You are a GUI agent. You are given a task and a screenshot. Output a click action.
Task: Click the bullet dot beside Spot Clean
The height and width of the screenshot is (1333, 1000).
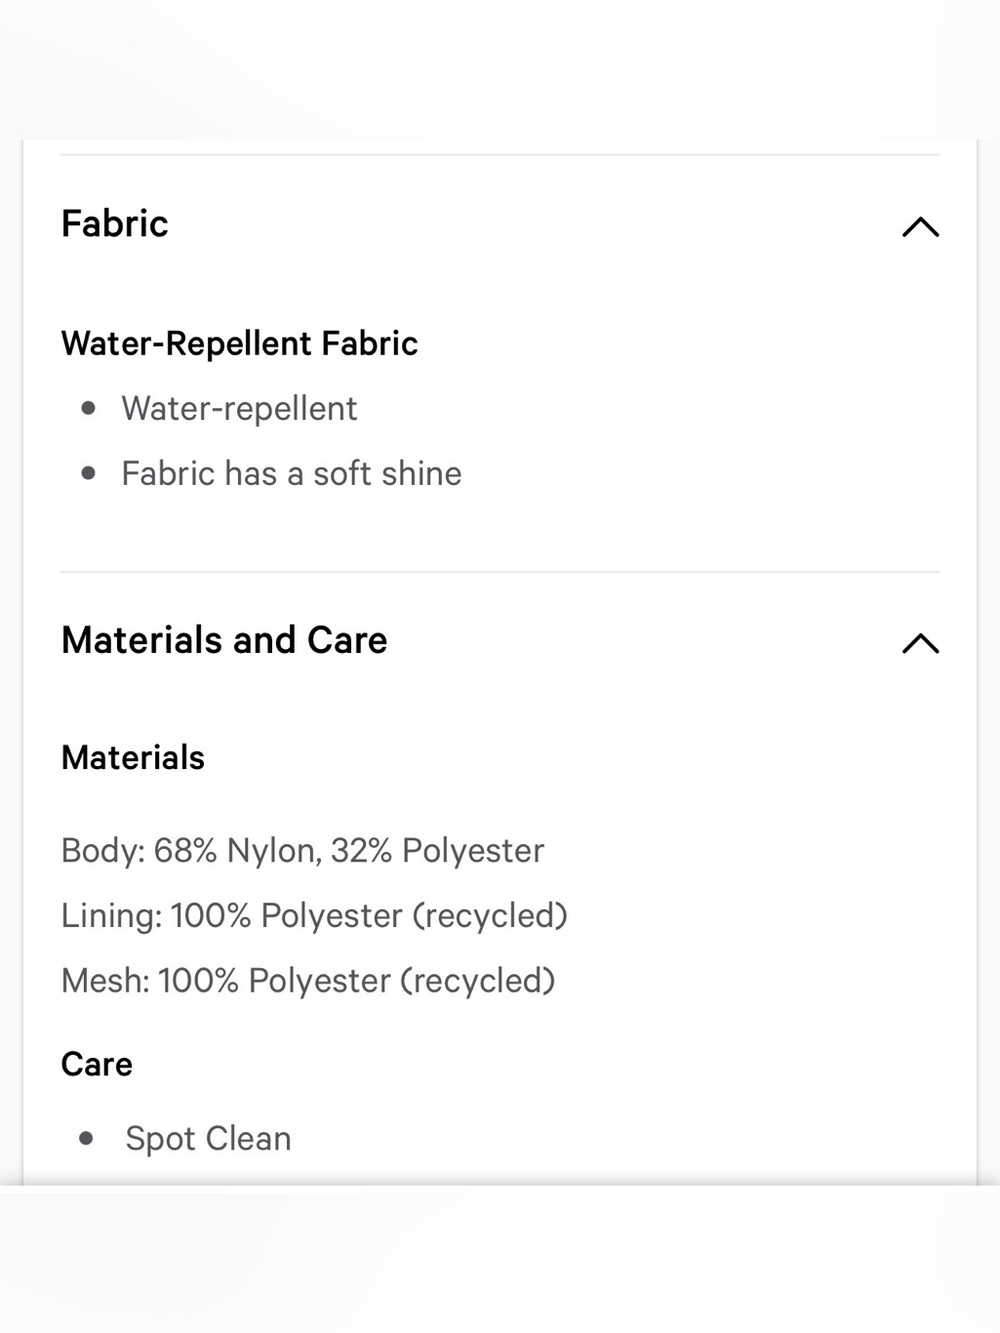[x=86, y=1138]
